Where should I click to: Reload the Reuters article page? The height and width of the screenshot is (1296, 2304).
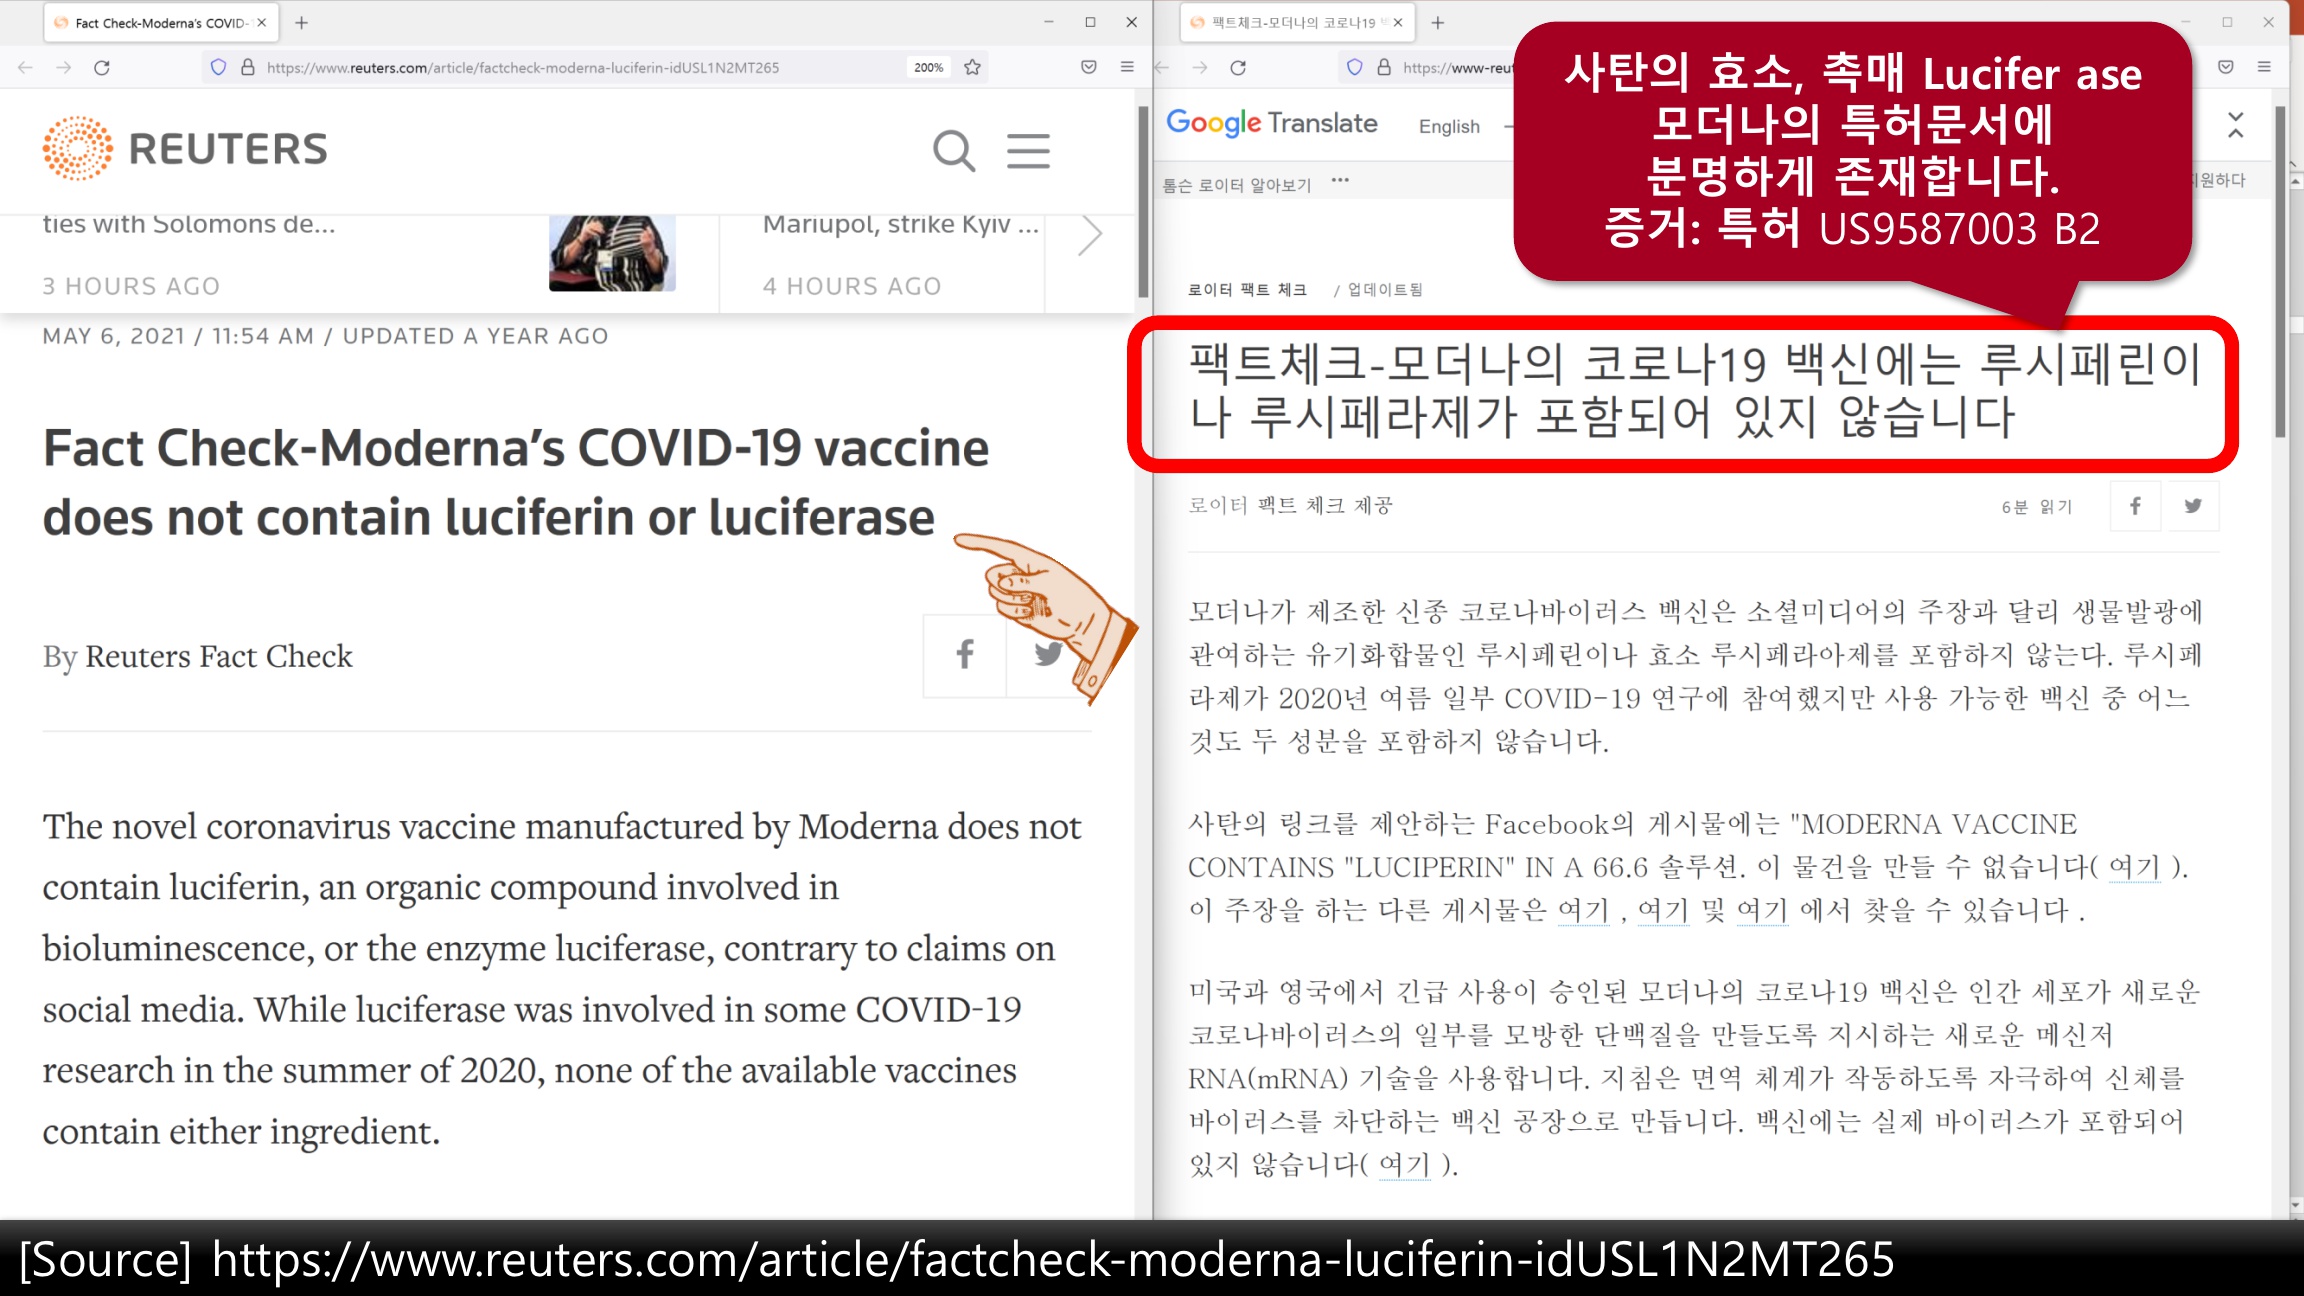pos(102,67)
